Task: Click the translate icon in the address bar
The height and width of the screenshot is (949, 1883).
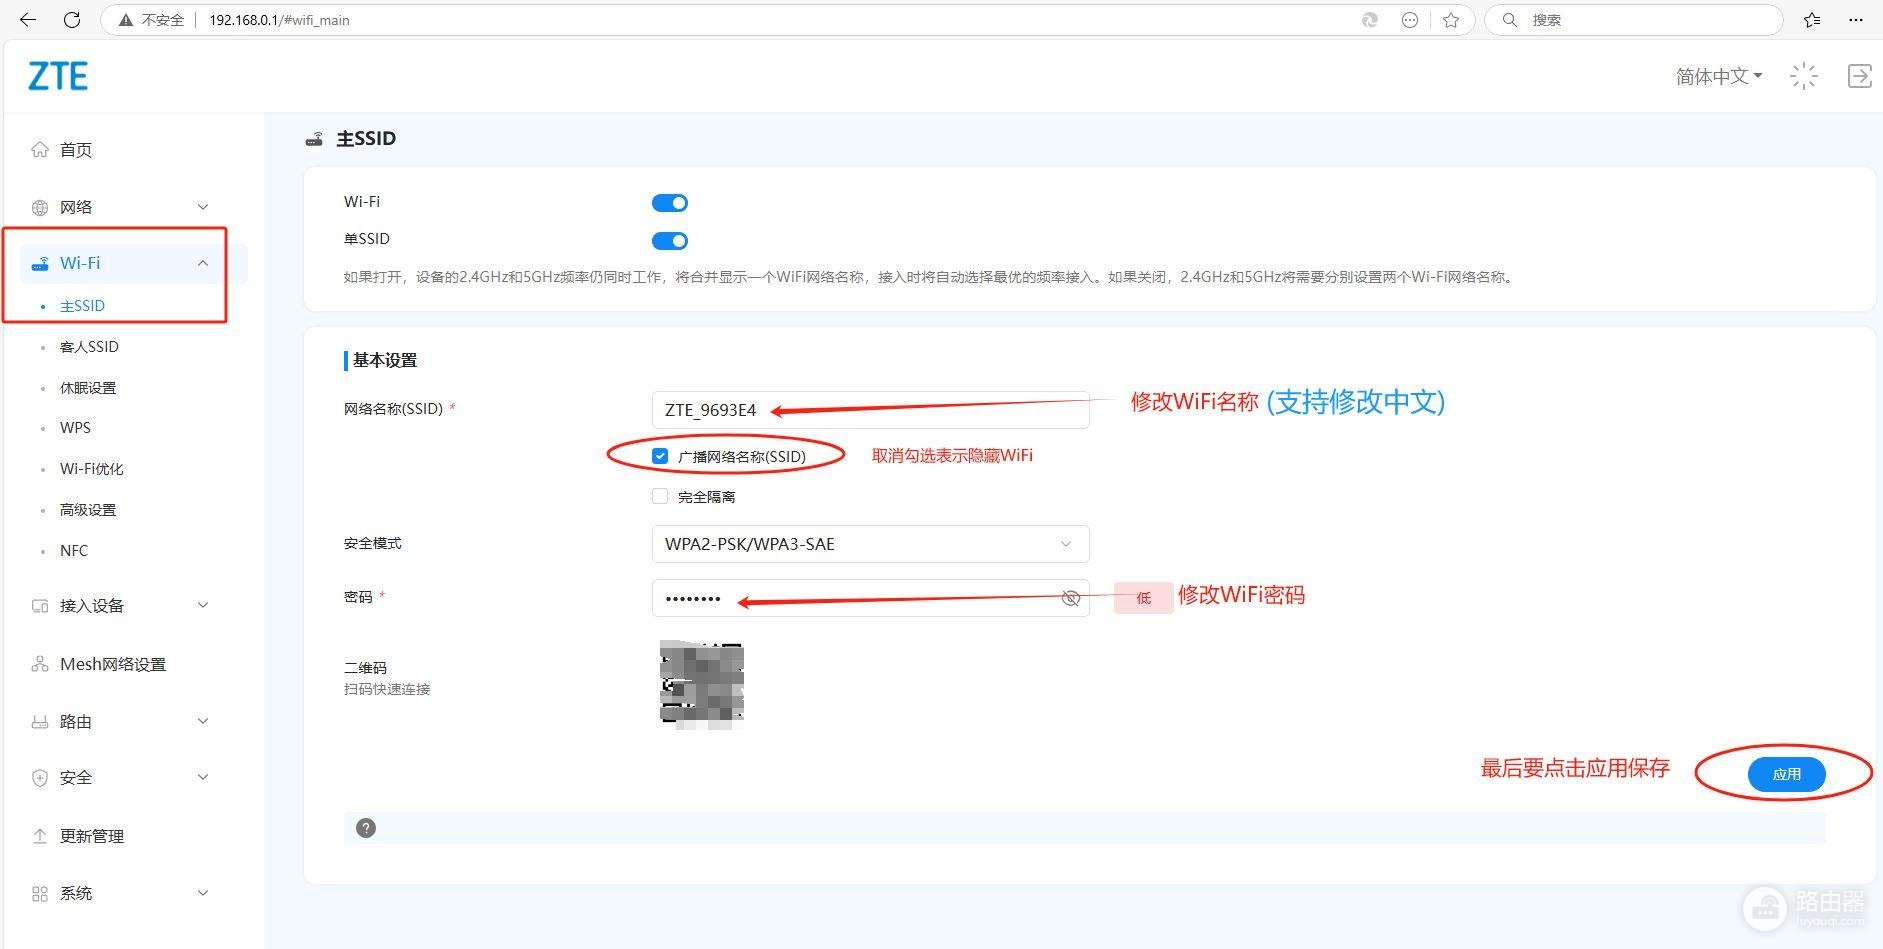Action: point(1370,20)
